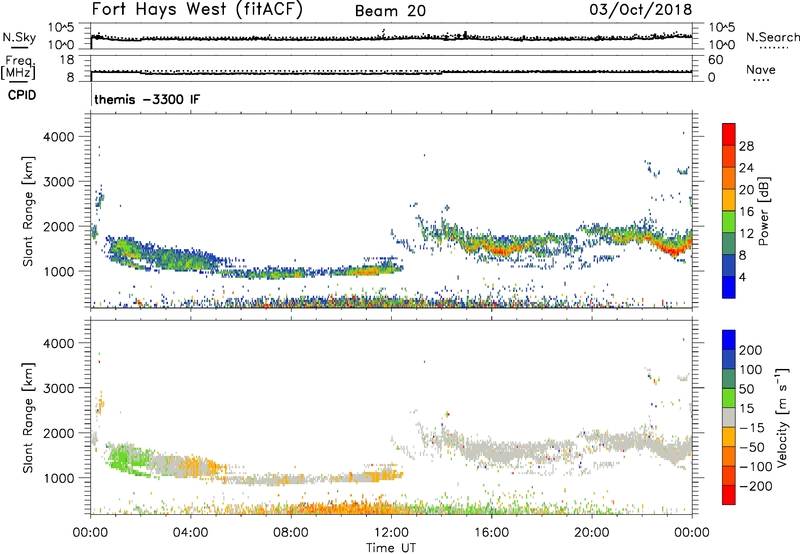
Task: Select the '10^5' tick beside N.Search
Action: [722, 28]
